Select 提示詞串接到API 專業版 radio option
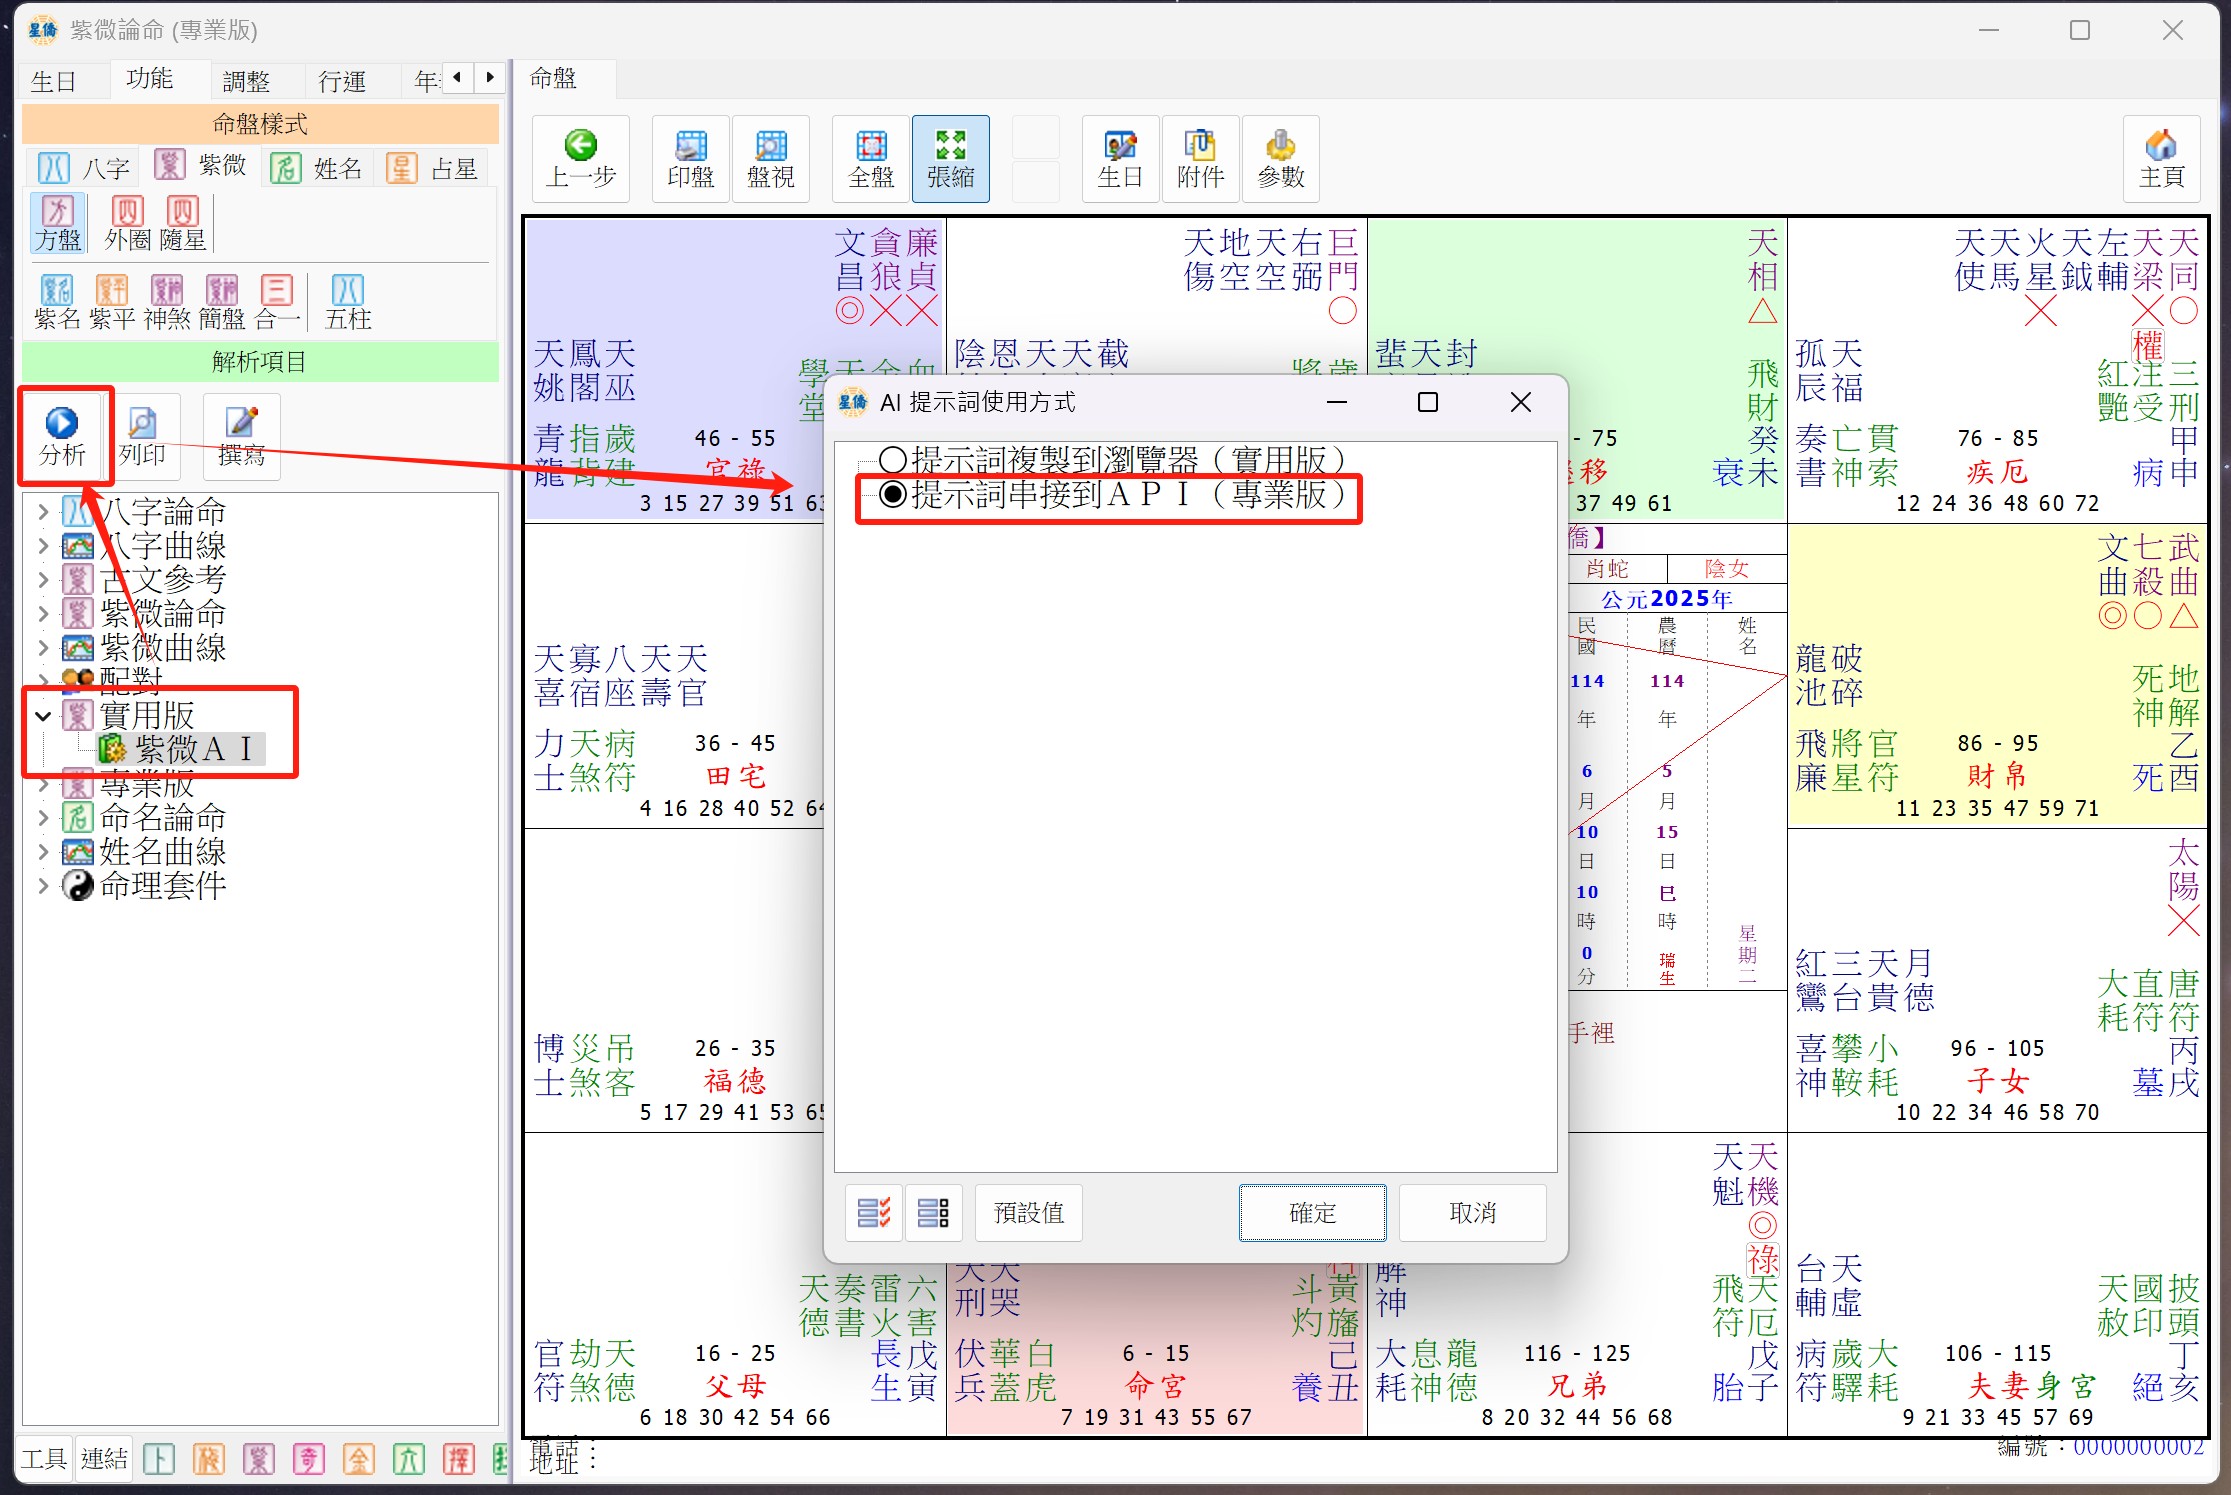 point(892,494)
